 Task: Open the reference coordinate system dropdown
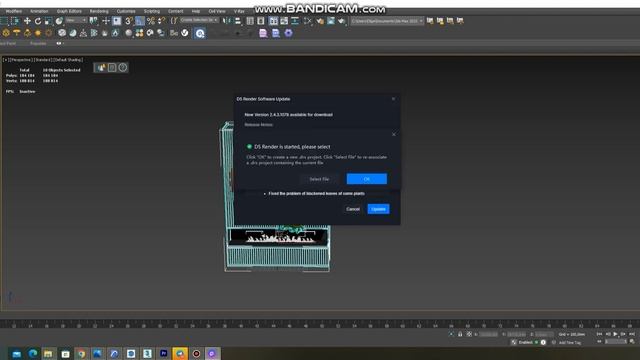click(76, 20)
